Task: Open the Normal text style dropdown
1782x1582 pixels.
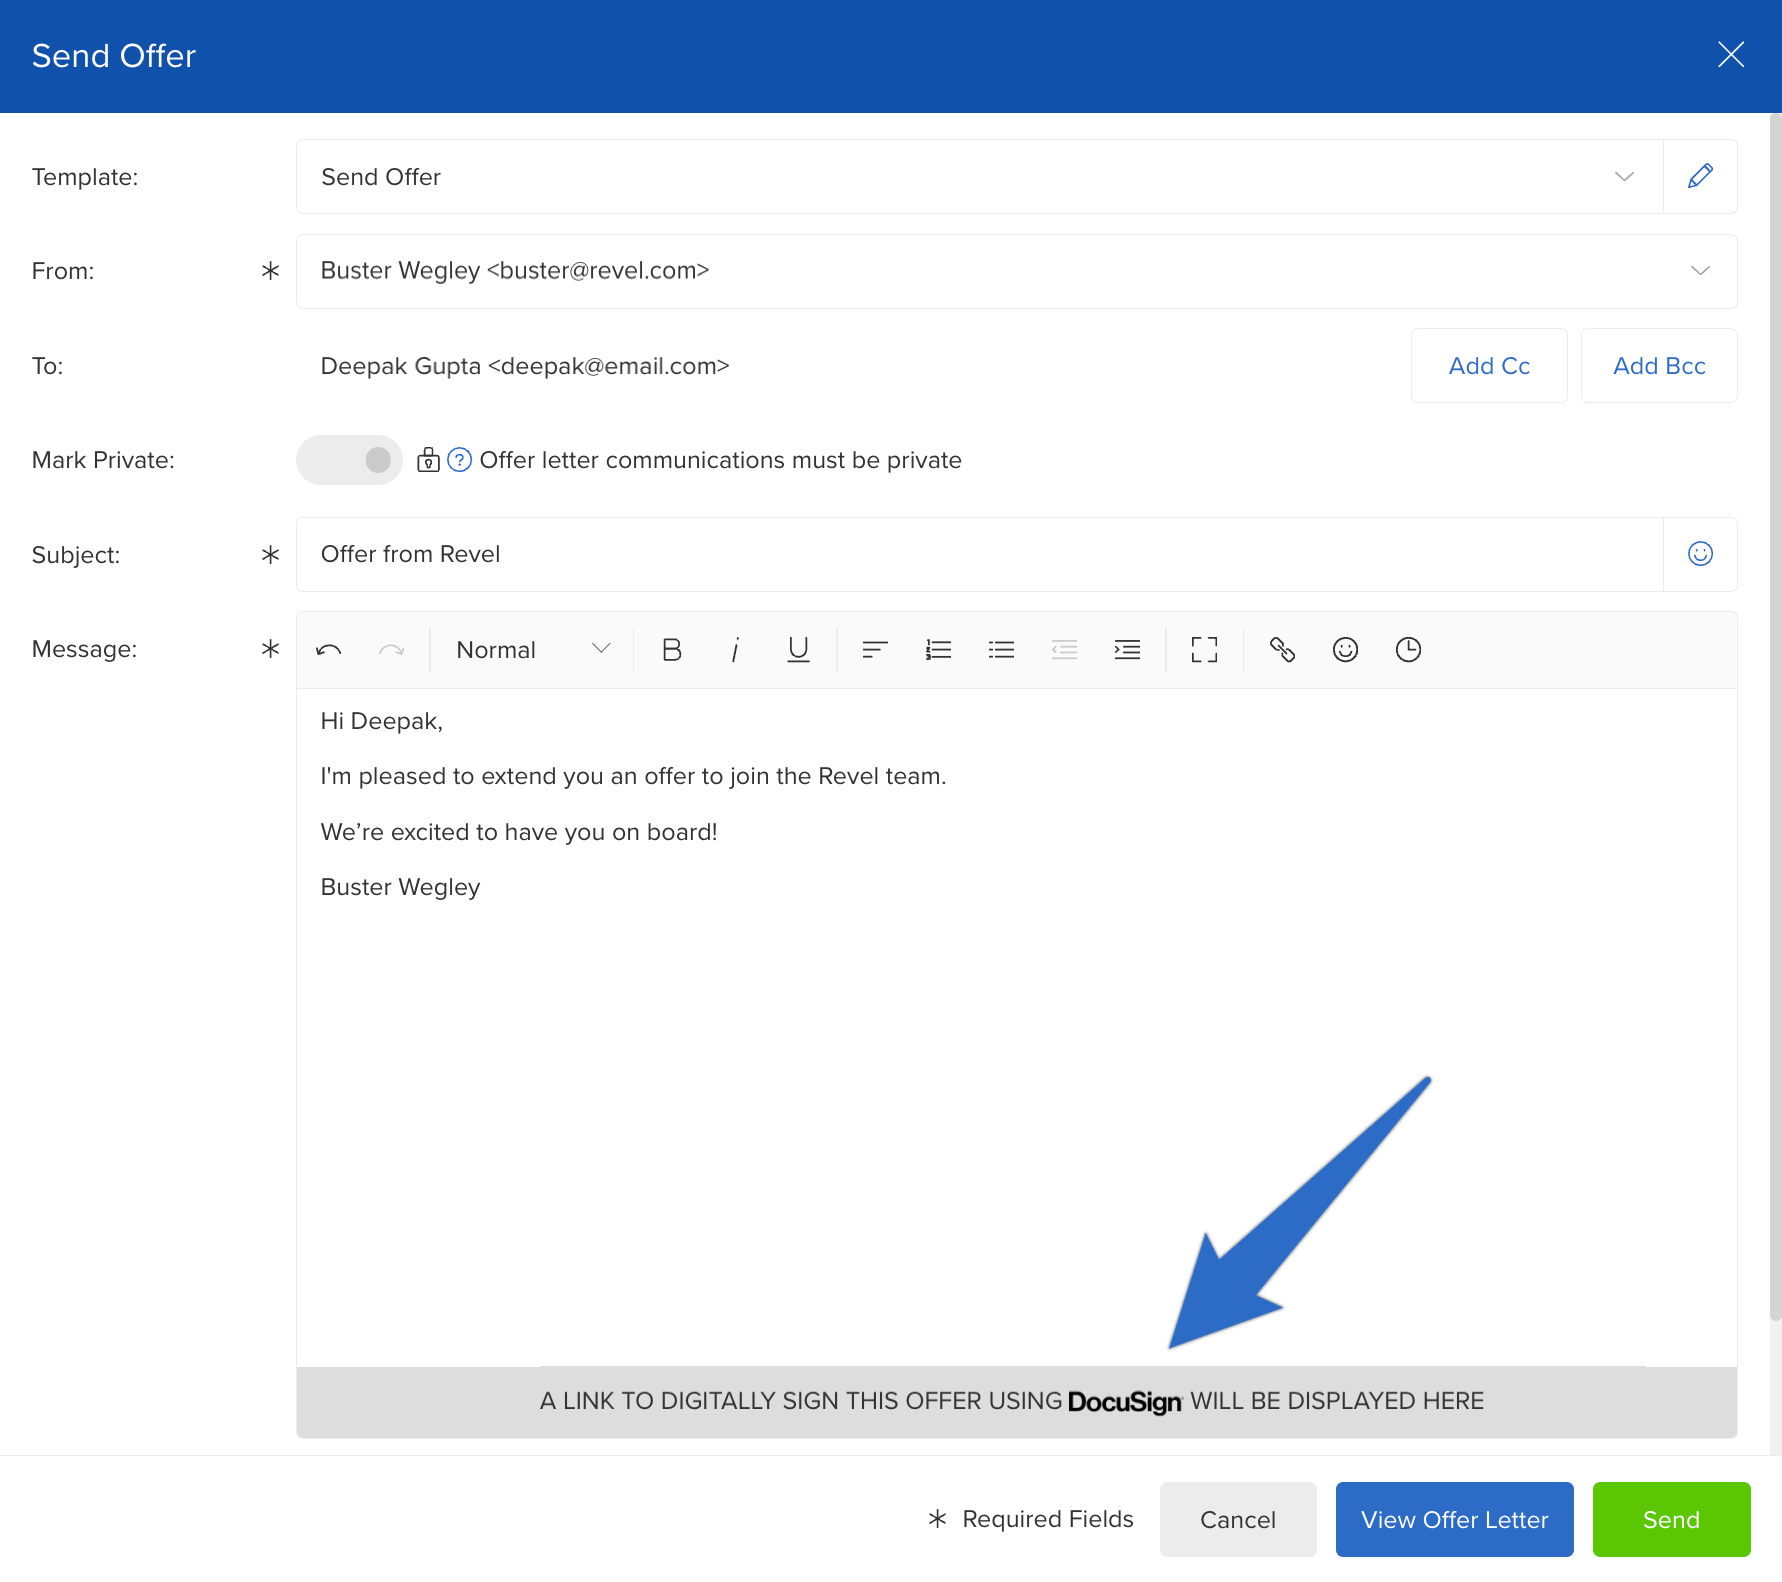Action: 533,650
